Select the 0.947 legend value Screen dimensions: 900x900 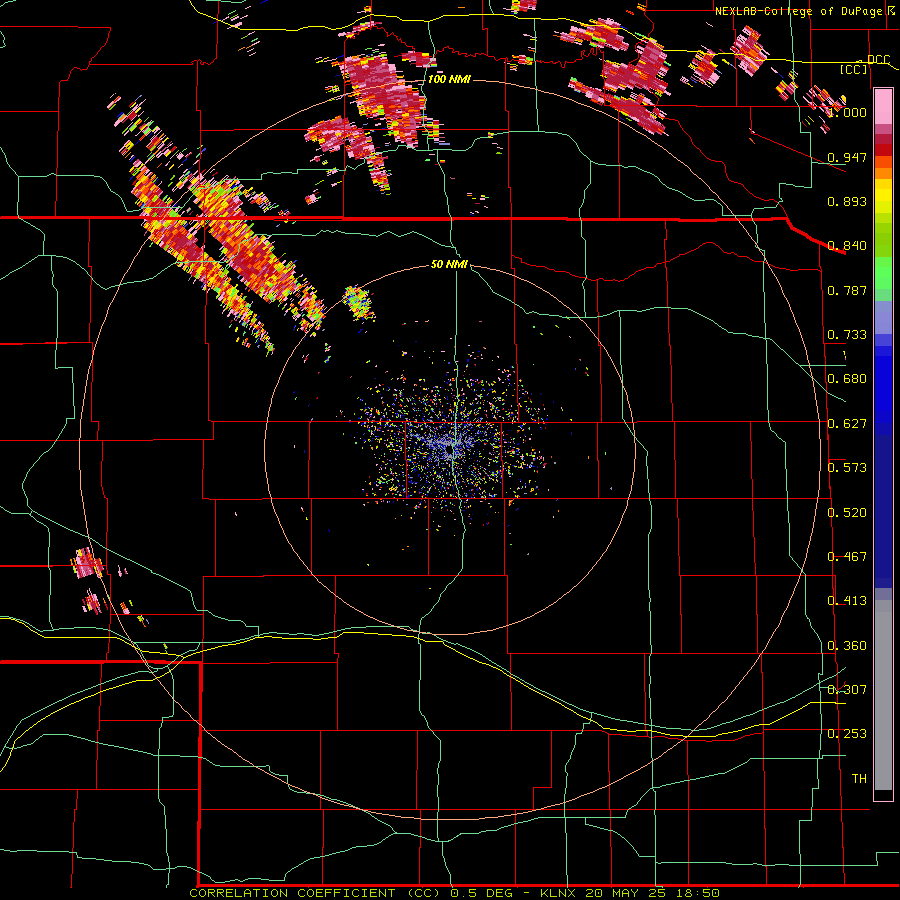click(x=847, y=157)
